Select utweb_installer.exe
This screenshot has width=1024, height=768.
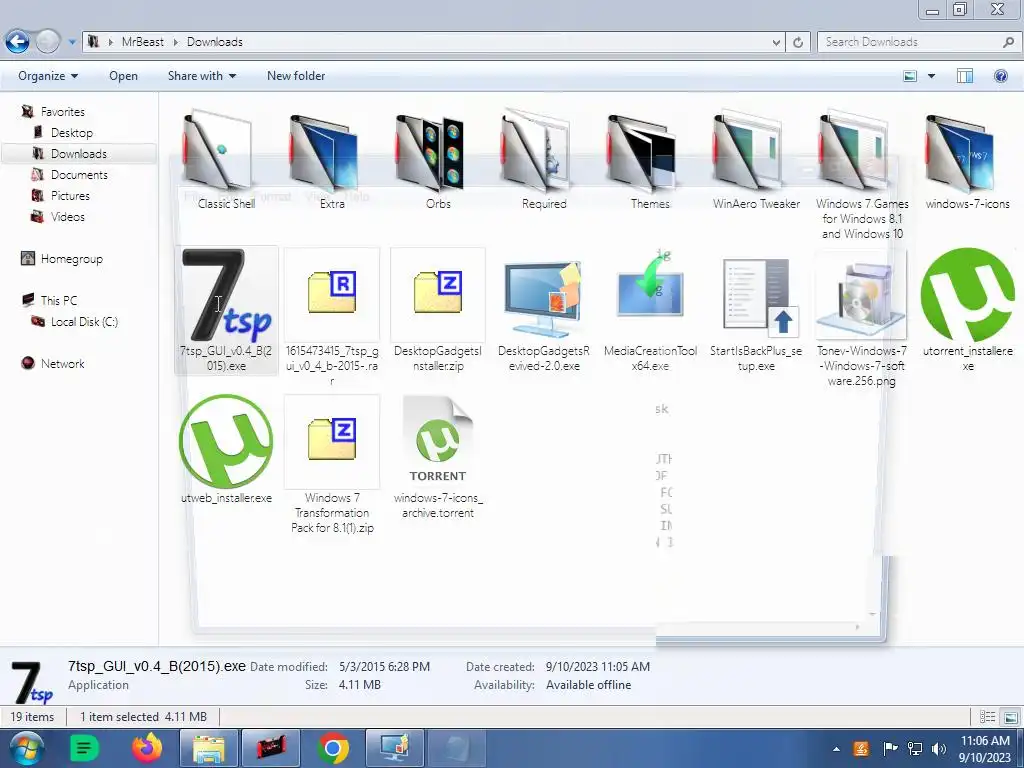pyautogui.click(x=226, y=449)
